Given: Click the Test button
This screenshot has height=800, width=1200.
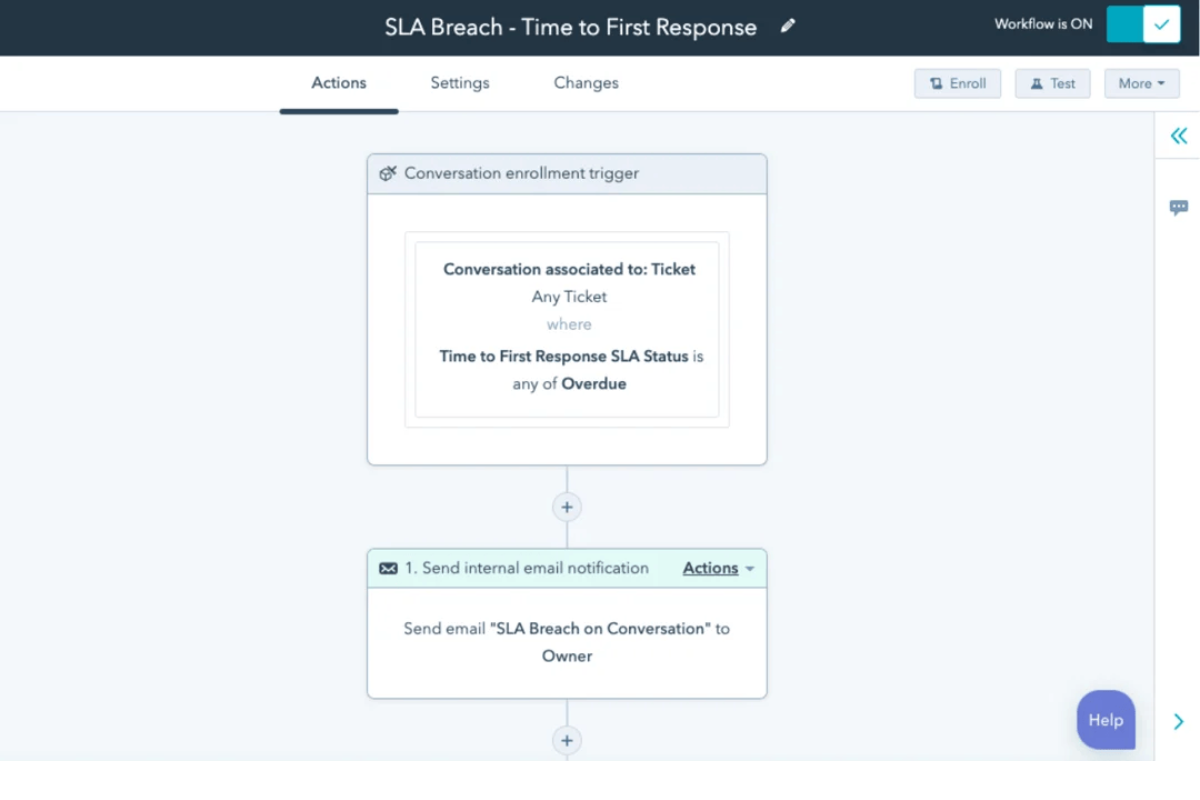Looking at the screenshot, I should 1052,84.
